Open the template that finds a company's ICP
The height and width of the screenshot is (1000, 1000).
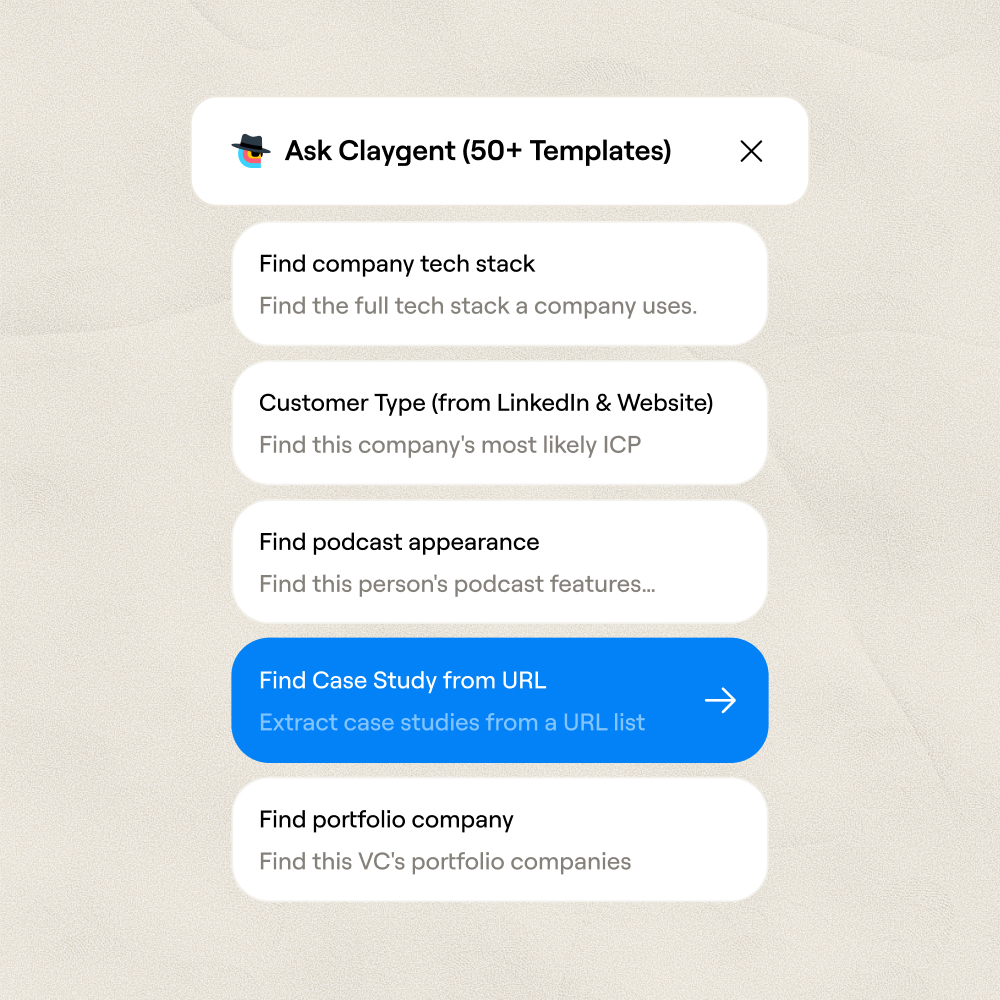499,423
